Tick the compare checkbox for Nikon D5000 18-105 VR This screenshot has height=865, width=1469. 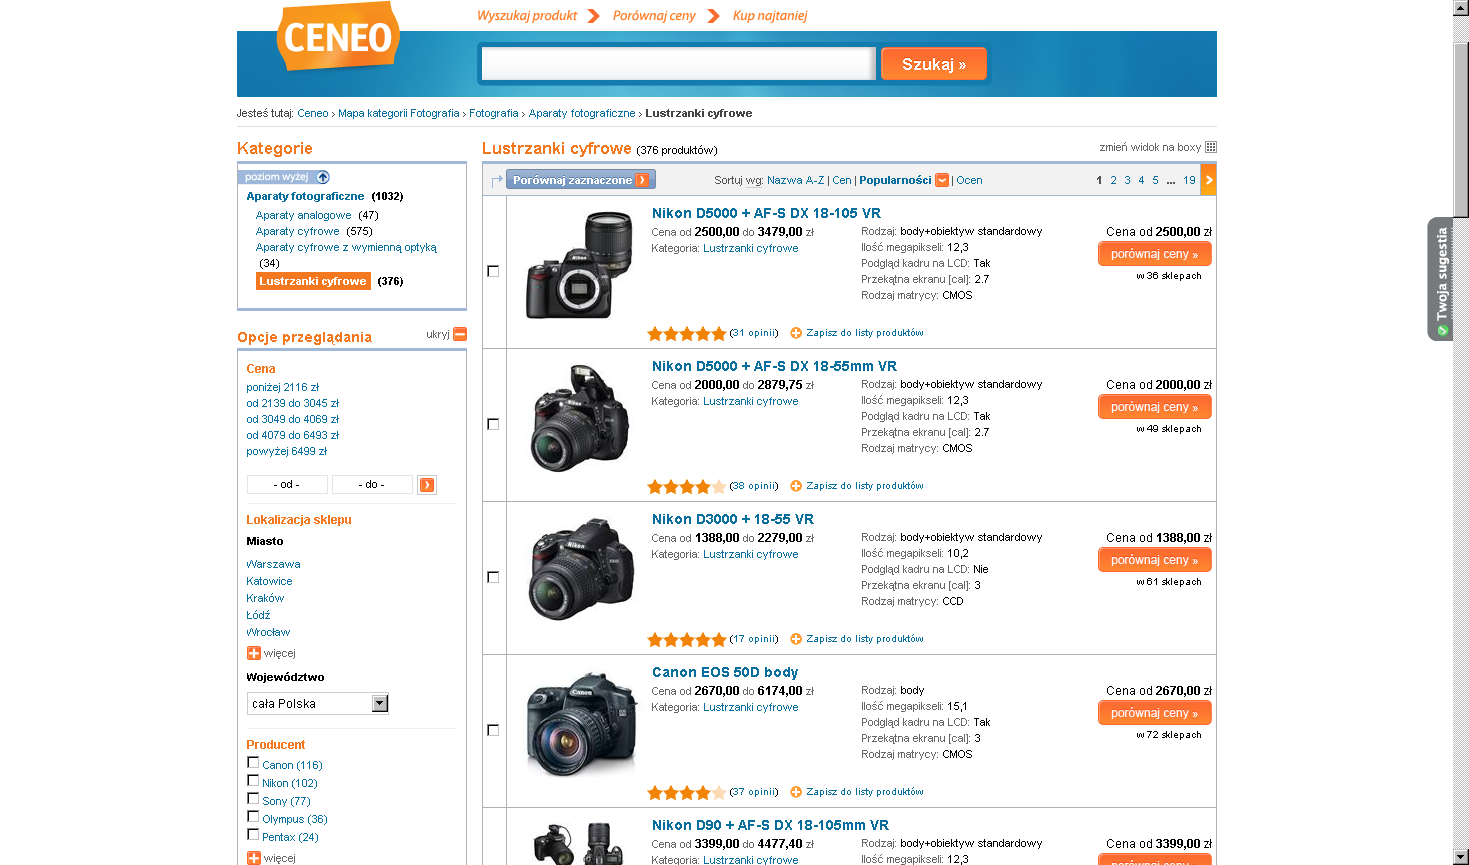pos(493,271)
